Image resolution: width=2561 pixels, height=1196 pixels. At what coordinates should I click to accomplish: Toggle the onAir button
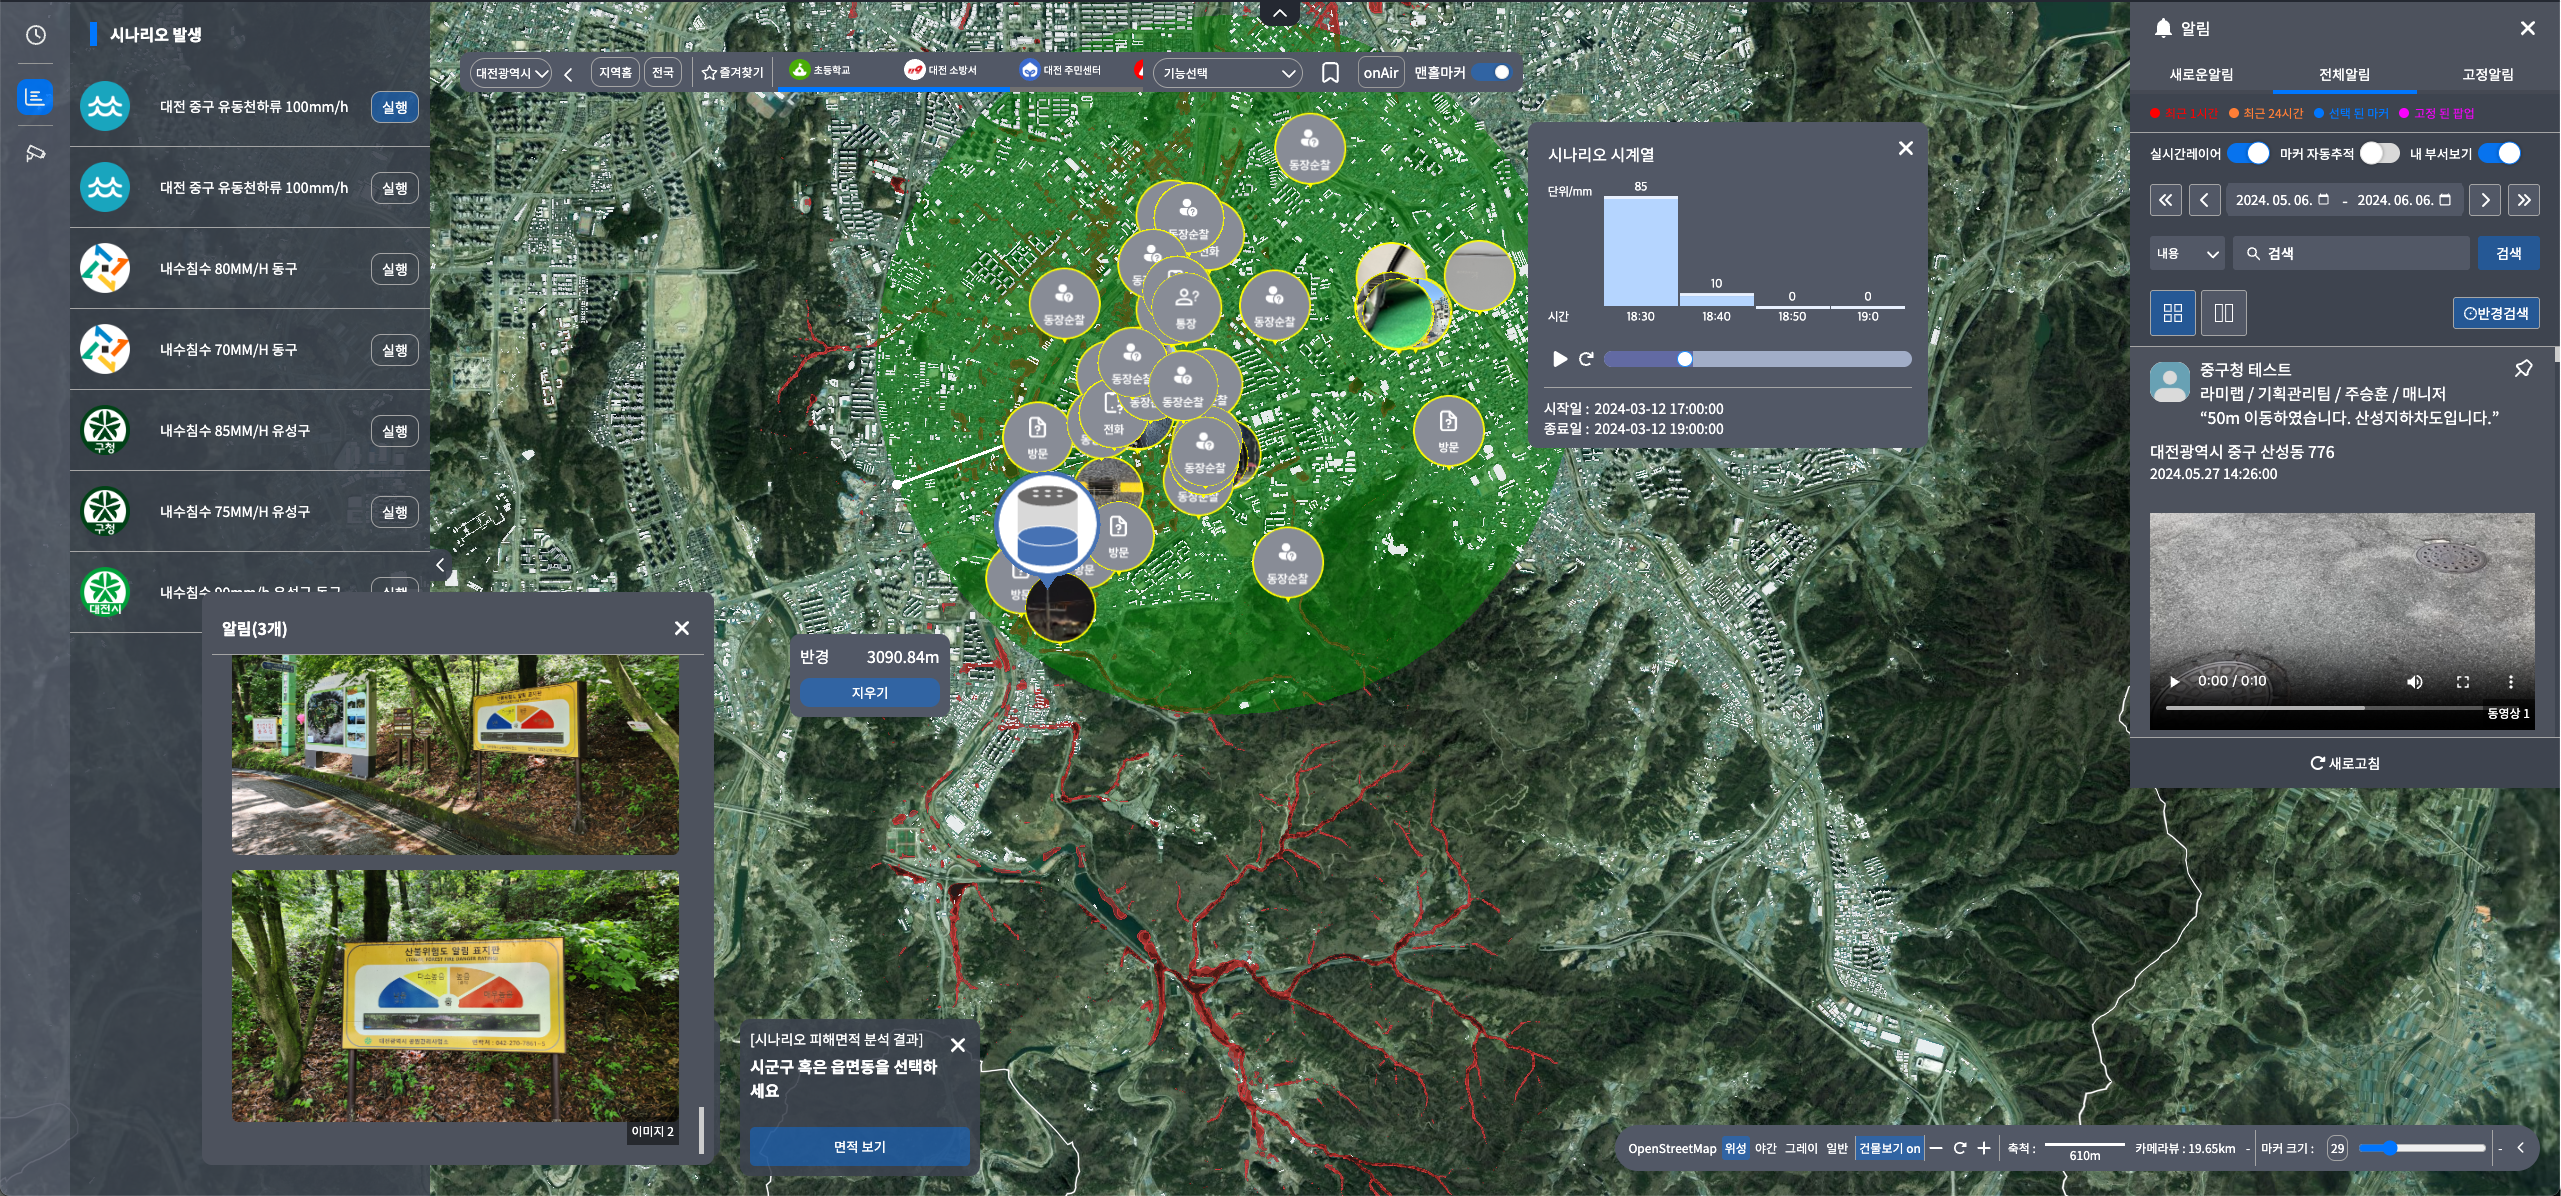coord(1381,73)
